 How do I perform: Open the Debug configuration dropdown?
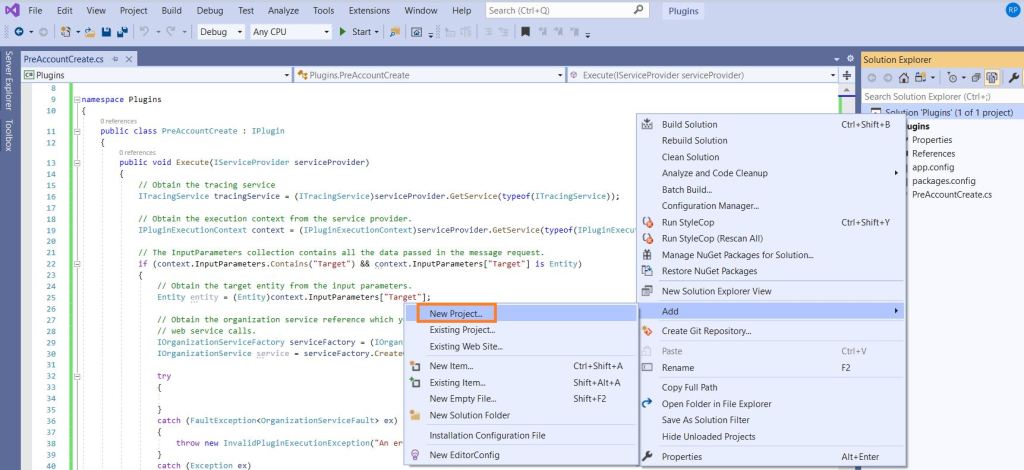[x=221, y=32]
